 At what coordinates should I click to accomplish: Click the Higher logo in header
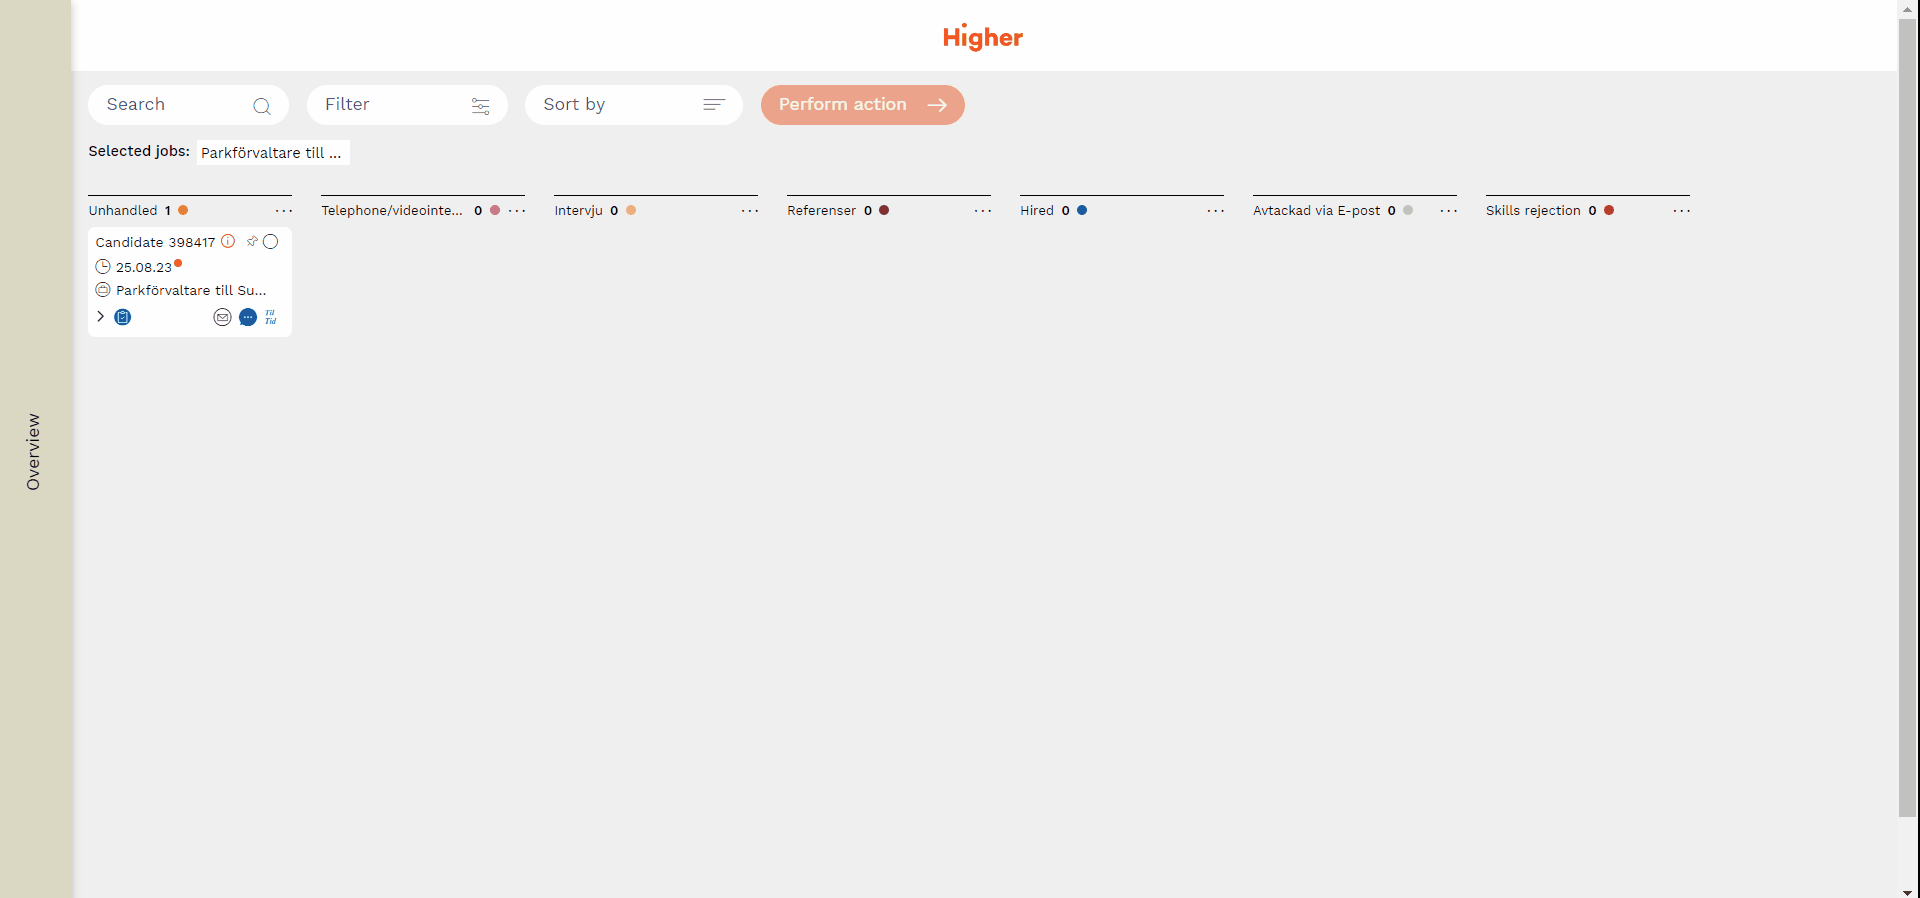[982, 37]
